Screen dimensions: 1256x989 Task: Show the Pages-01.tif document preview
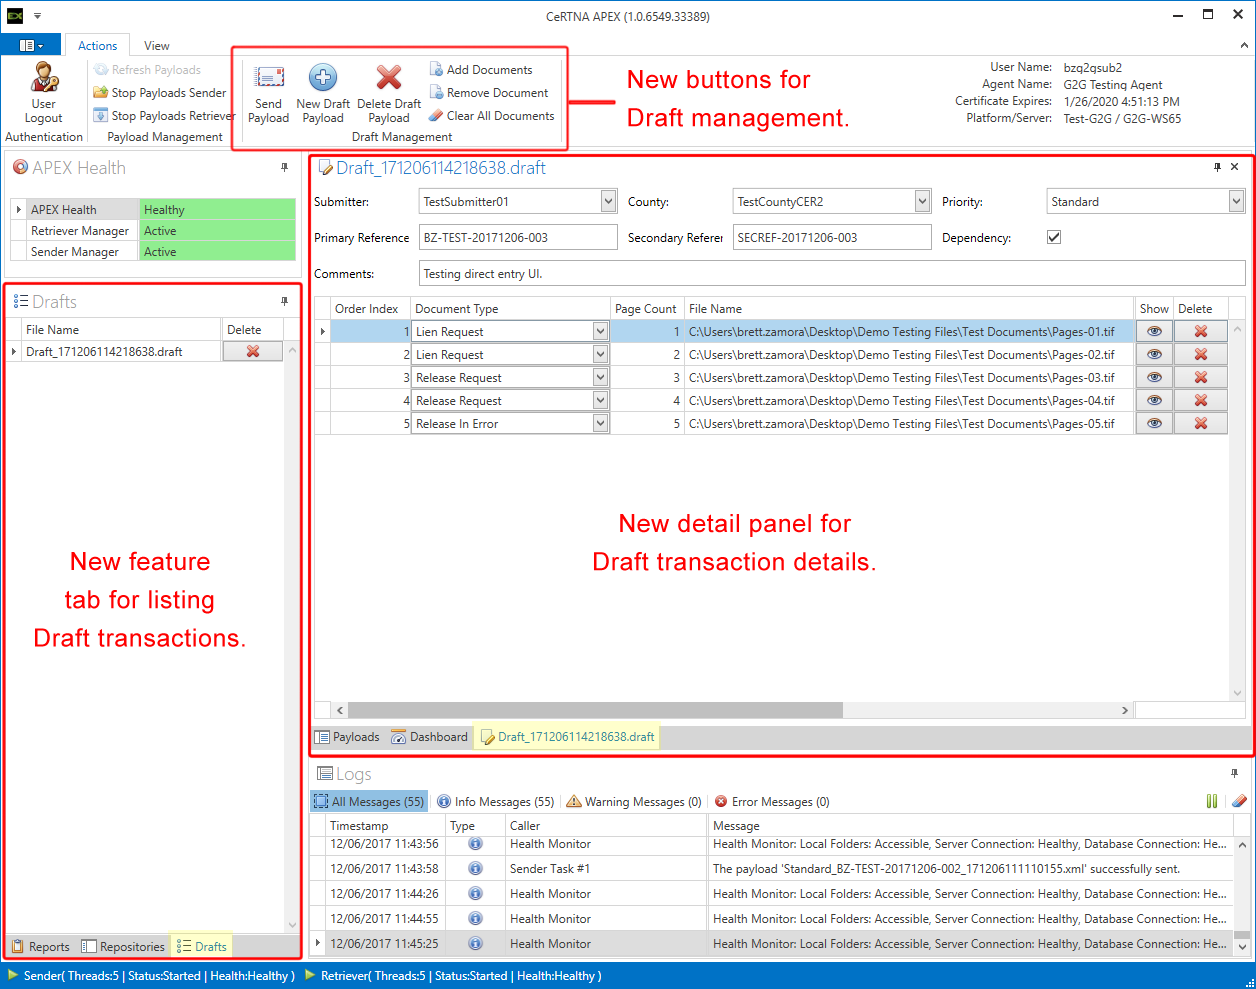(1154, 332)
